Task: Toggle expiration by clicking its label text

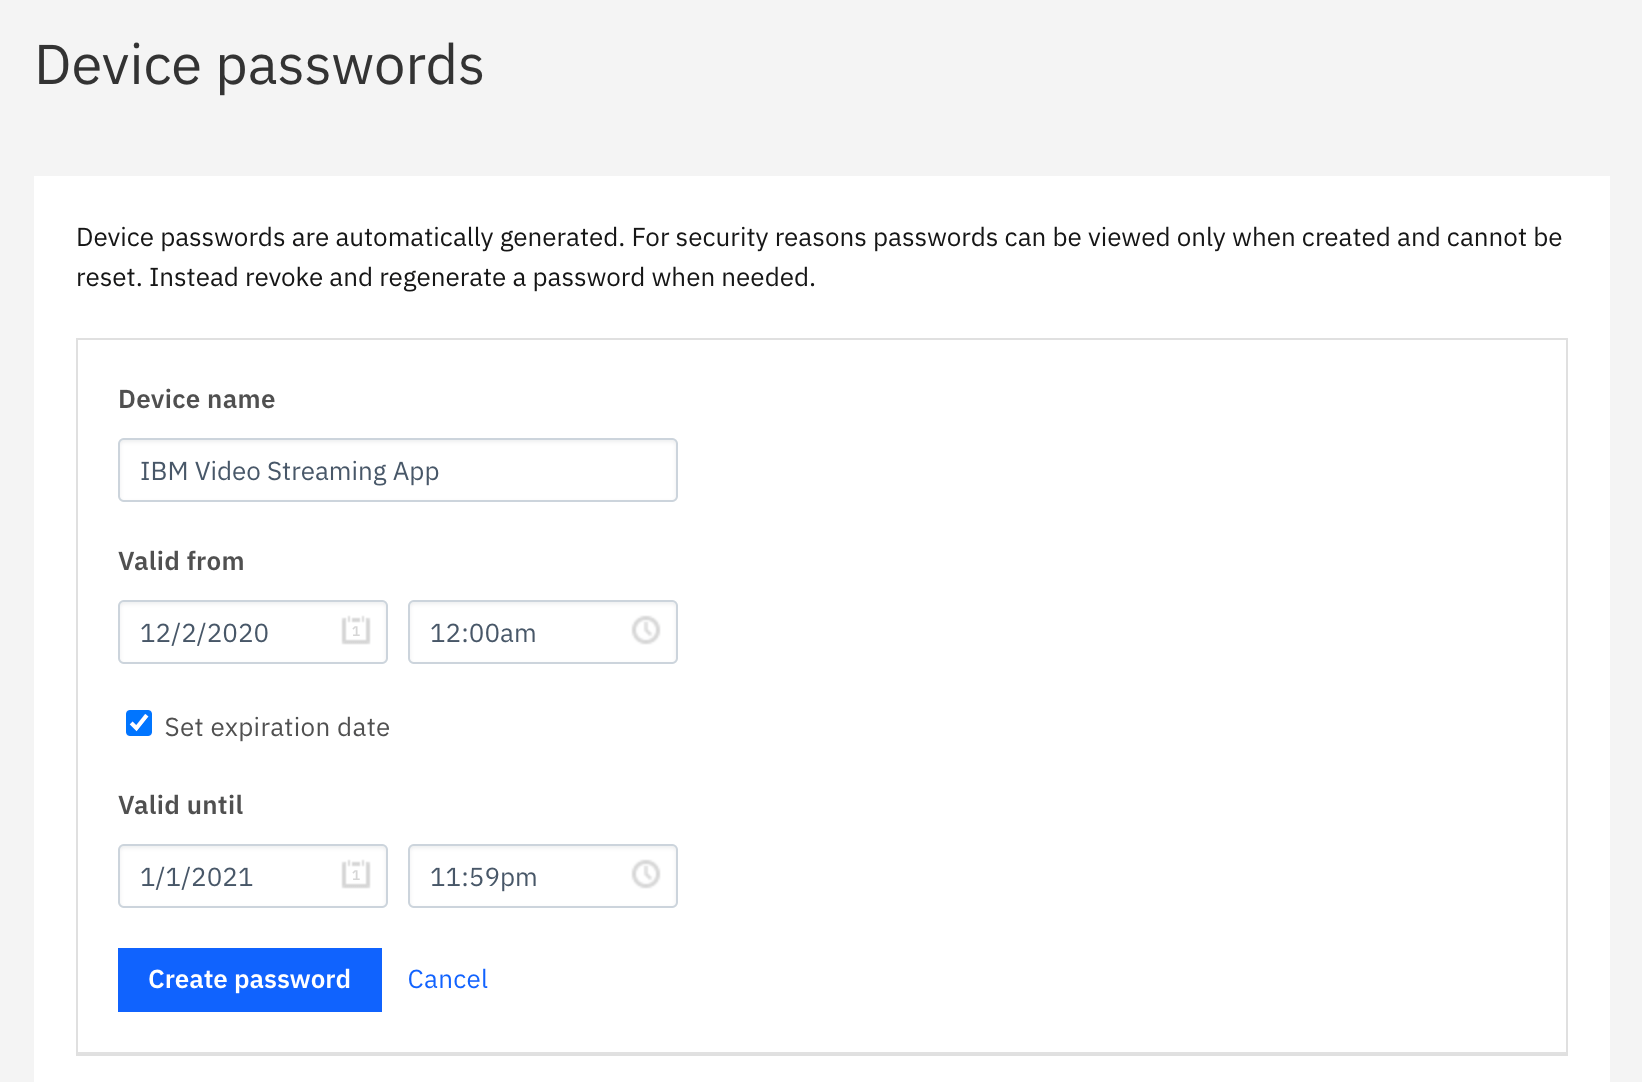Action: pos(277,727)
